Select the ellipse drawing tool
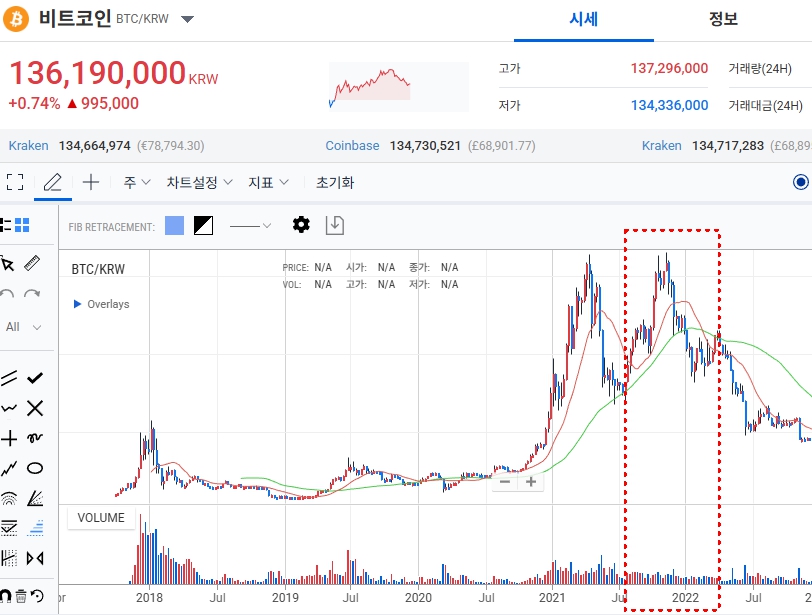This screenshot has width=812, height=615. [x=35, y=467]
